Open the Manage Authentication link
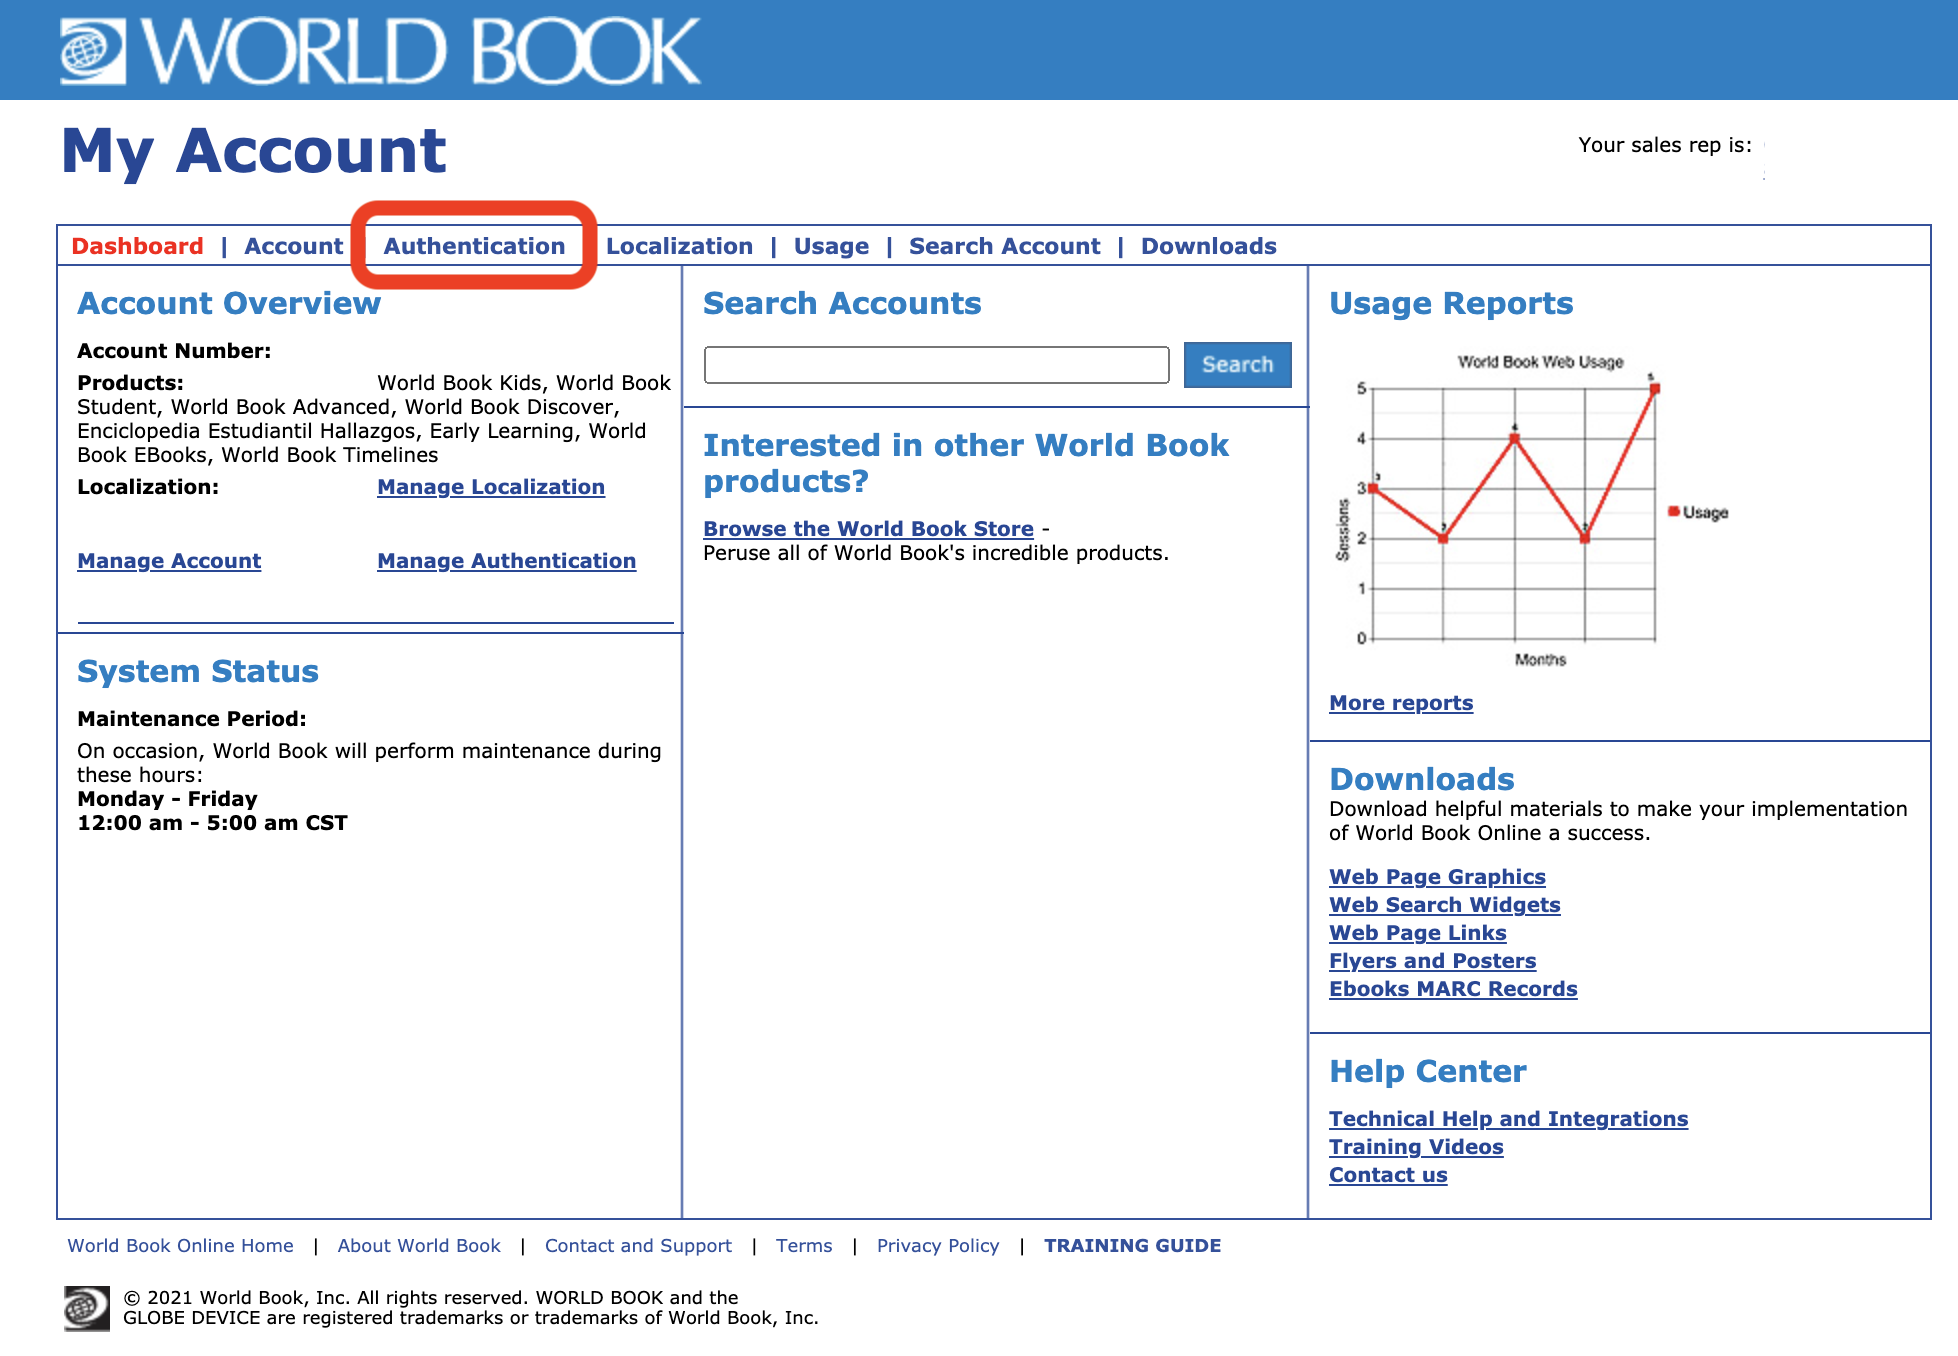The image size is (1958, 1356). (x=506, y=561)
